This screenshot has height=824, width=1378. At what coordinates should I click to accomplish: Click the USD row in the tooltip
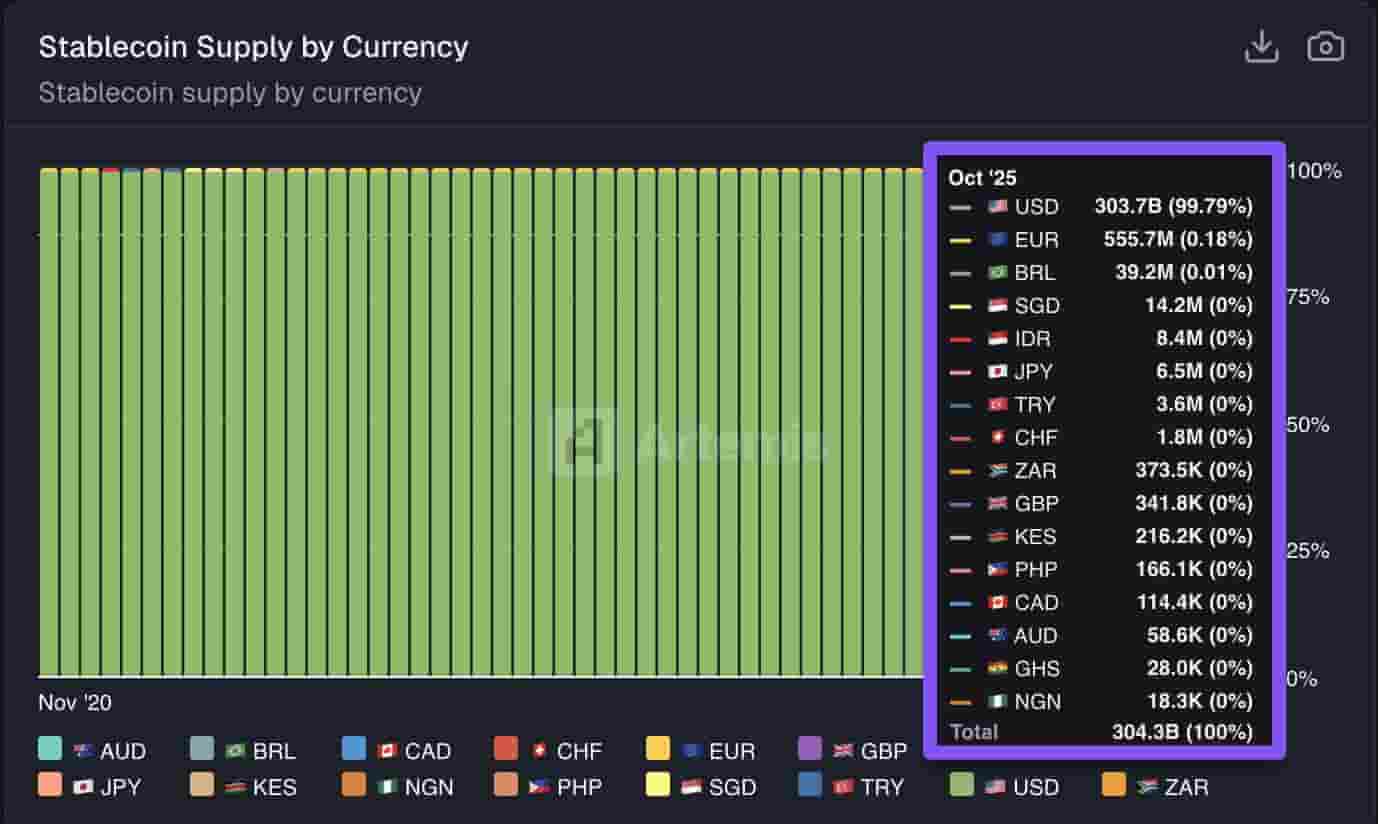click(1100, 207)
